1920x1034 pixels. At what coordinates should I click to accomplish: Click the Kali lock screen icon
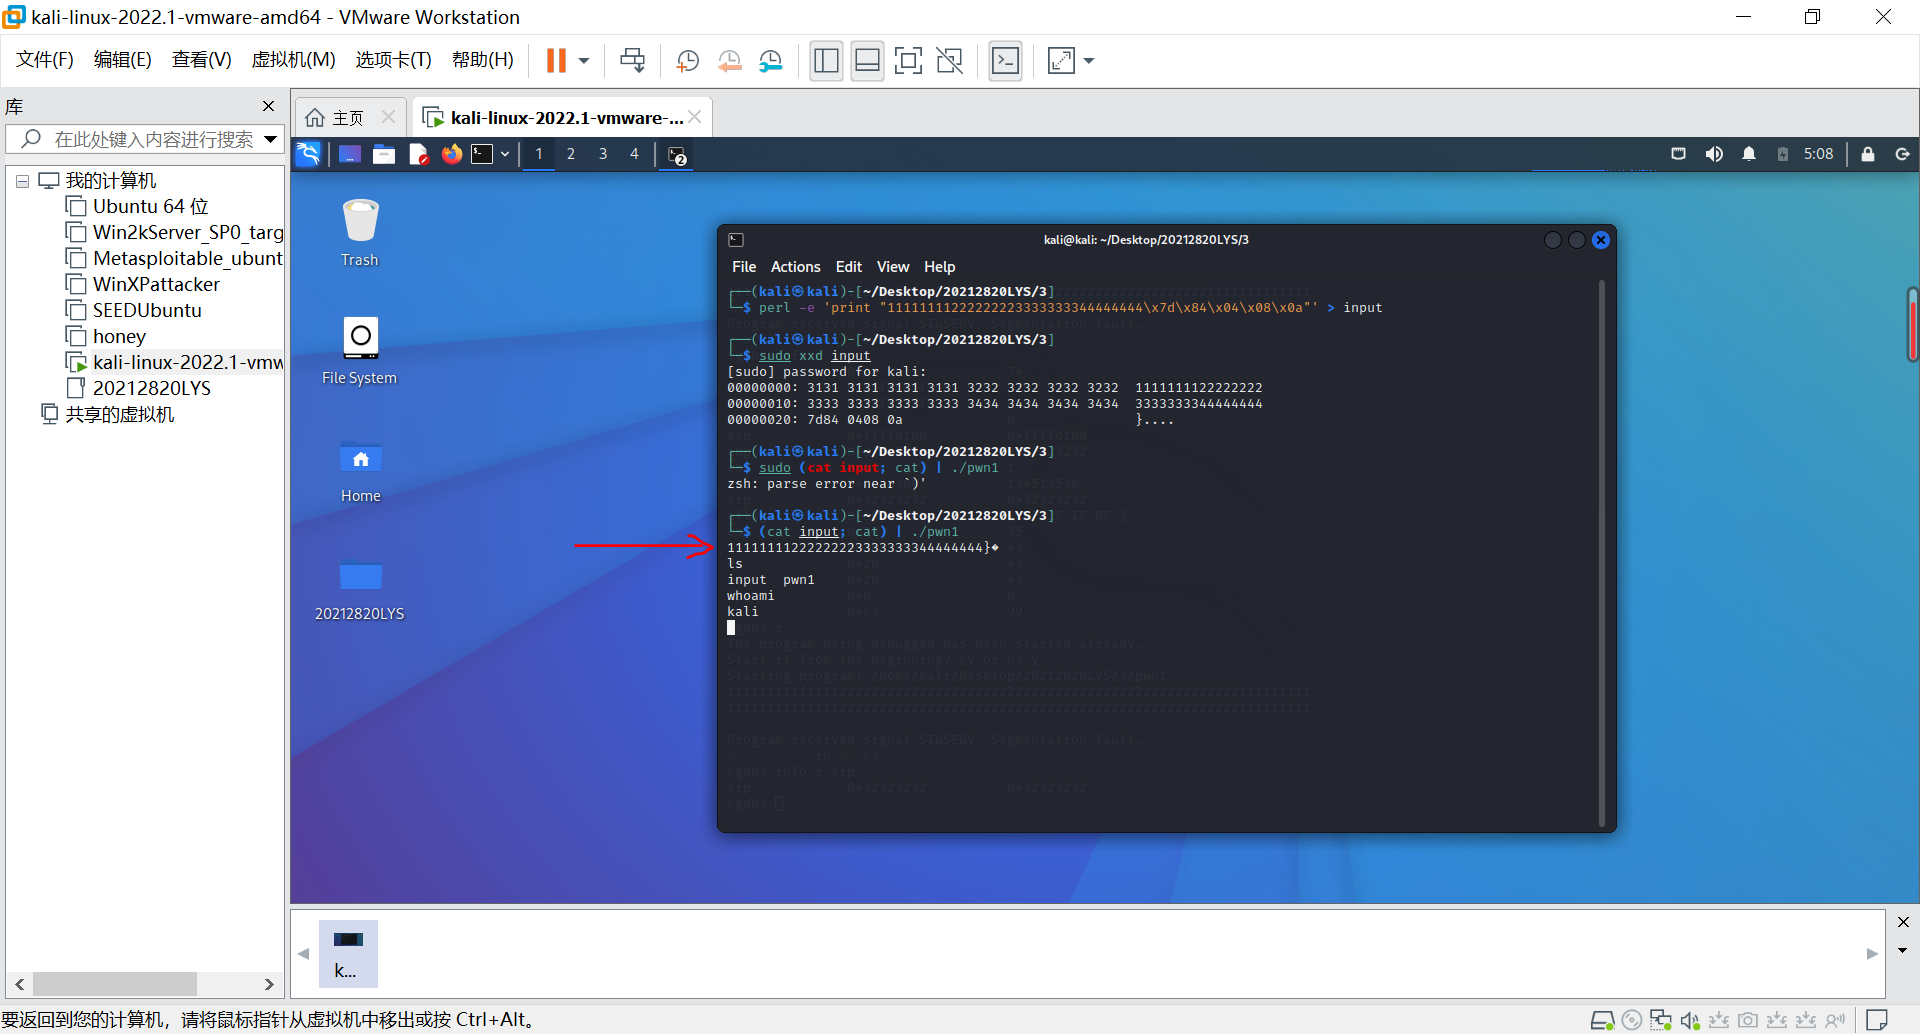click(1868, 154)
